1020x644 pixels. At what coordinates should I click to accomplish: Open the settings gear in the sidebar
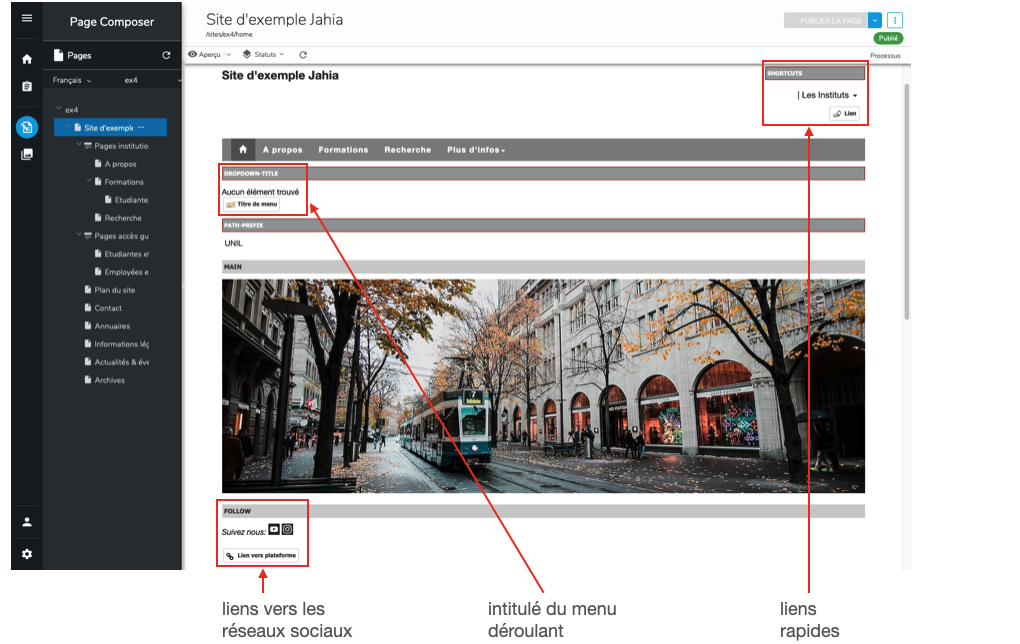coord(27,554)
